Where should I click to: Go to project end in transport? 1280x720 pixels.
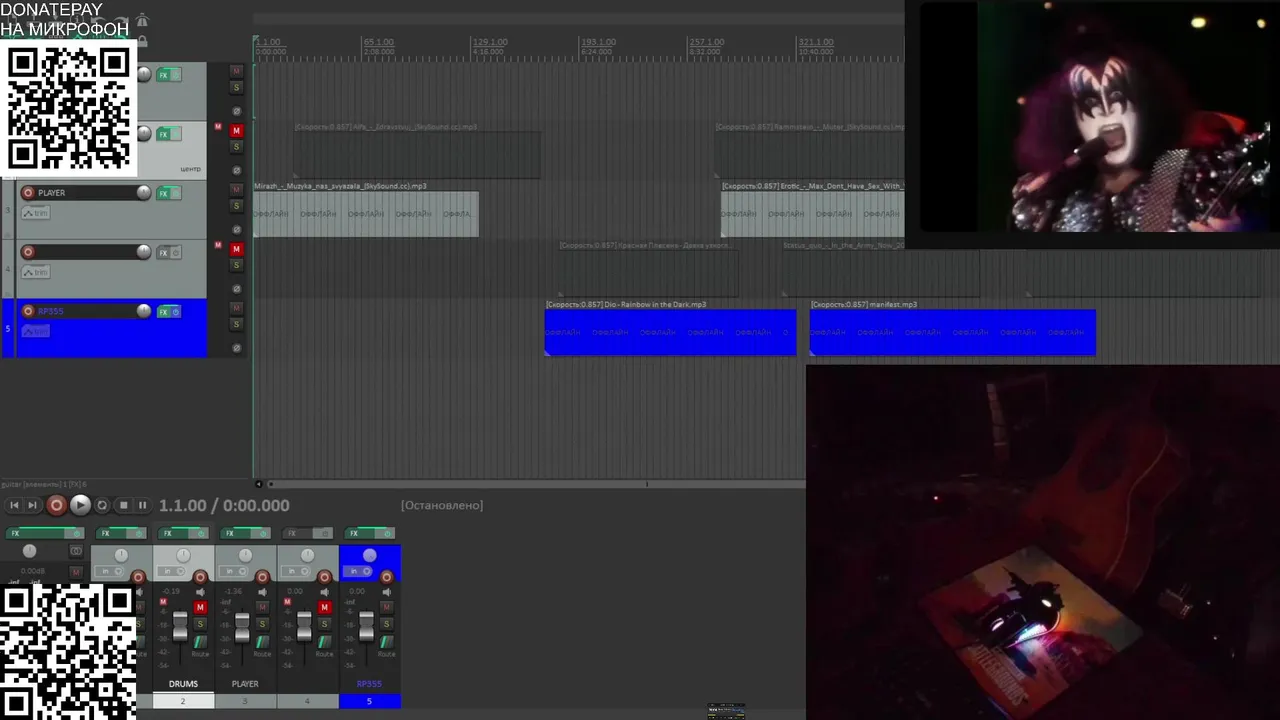tap(32, 505)
